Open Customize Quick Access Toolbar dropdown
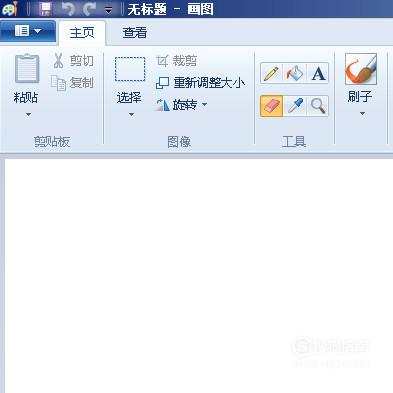The width and height of the screenshot is (393, 393). pyautogui.click(x=108, y=9)
